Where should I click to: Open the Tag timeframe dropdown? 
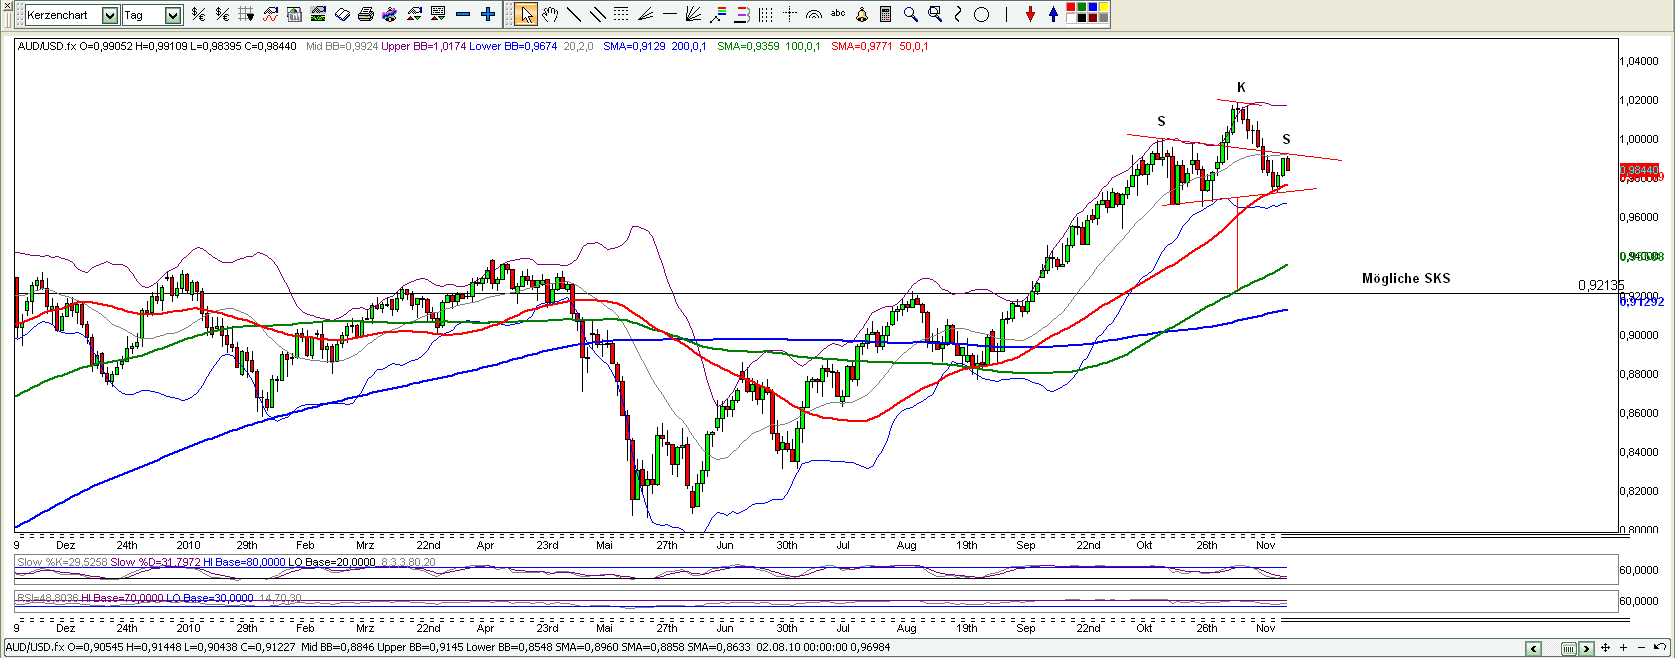coord(173,15)
